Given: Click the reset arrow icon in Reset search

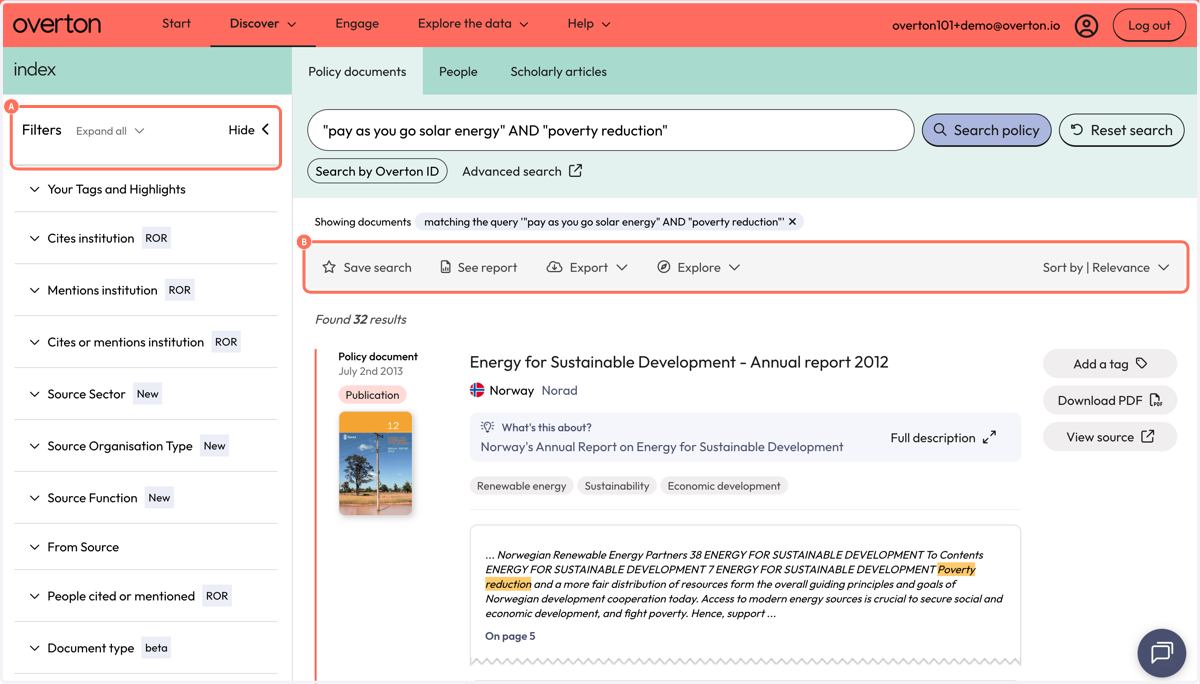Looking at the screenshot, I should [x=1077, y=130].
